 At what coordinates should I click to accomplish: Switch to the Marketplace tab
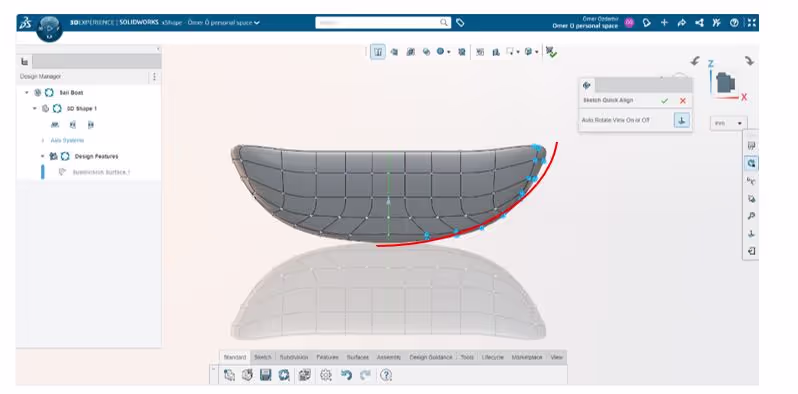(527, 357)
